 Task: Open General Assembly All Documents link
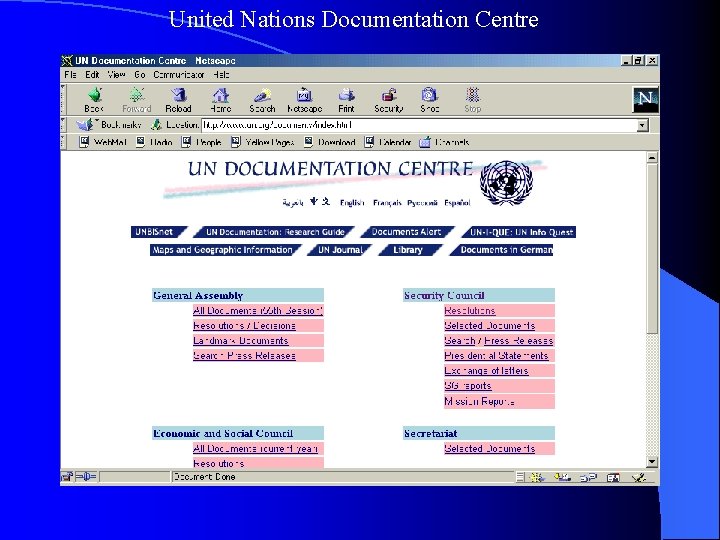click(258, 310)
